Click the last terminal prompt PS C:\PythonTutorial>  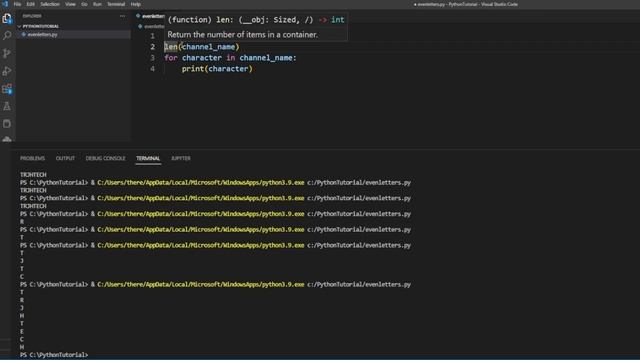(x=54, y=355)
